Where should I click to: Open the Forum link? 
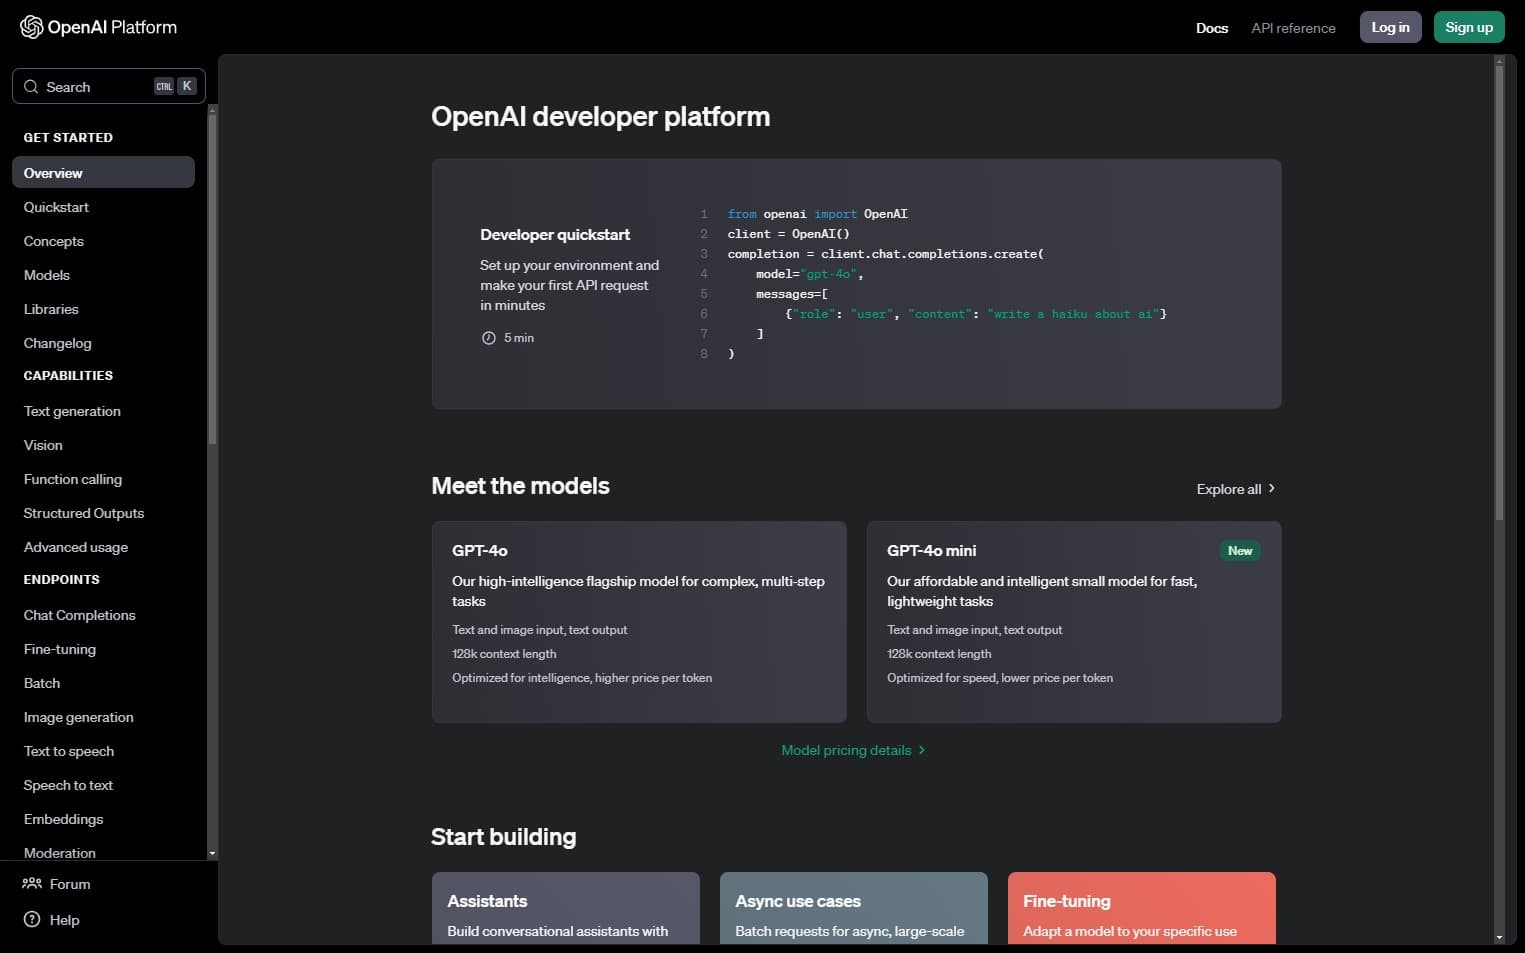pos(56,884)
